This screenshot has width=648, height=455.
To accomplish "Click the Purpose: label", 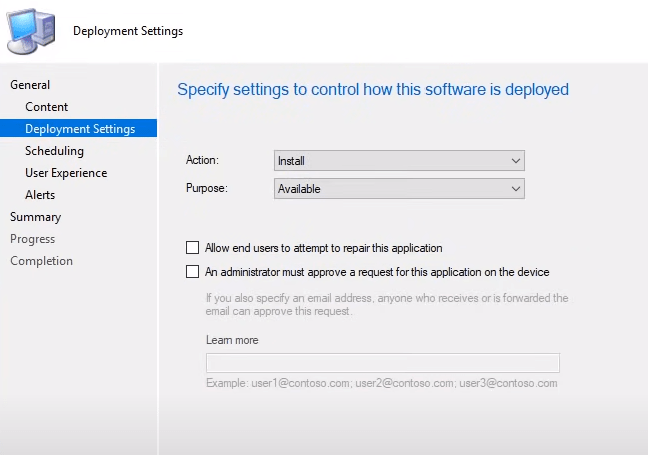I will (207, 188).
